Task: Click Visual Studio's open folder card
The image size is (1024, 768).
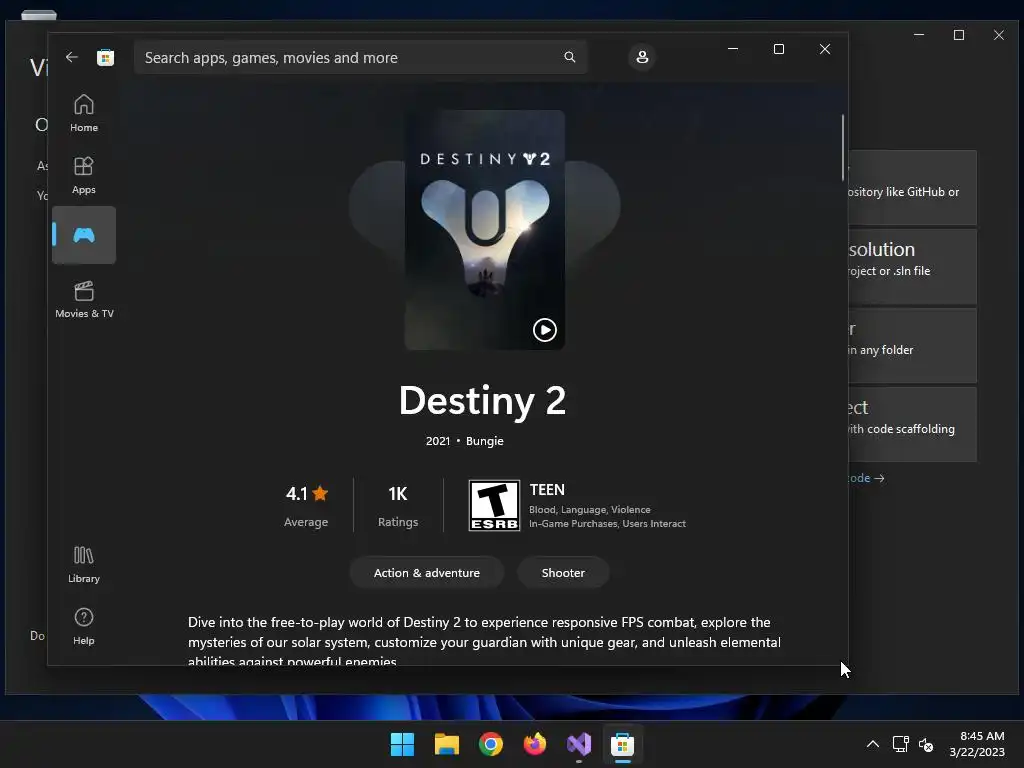Action: tap(912, 345)
